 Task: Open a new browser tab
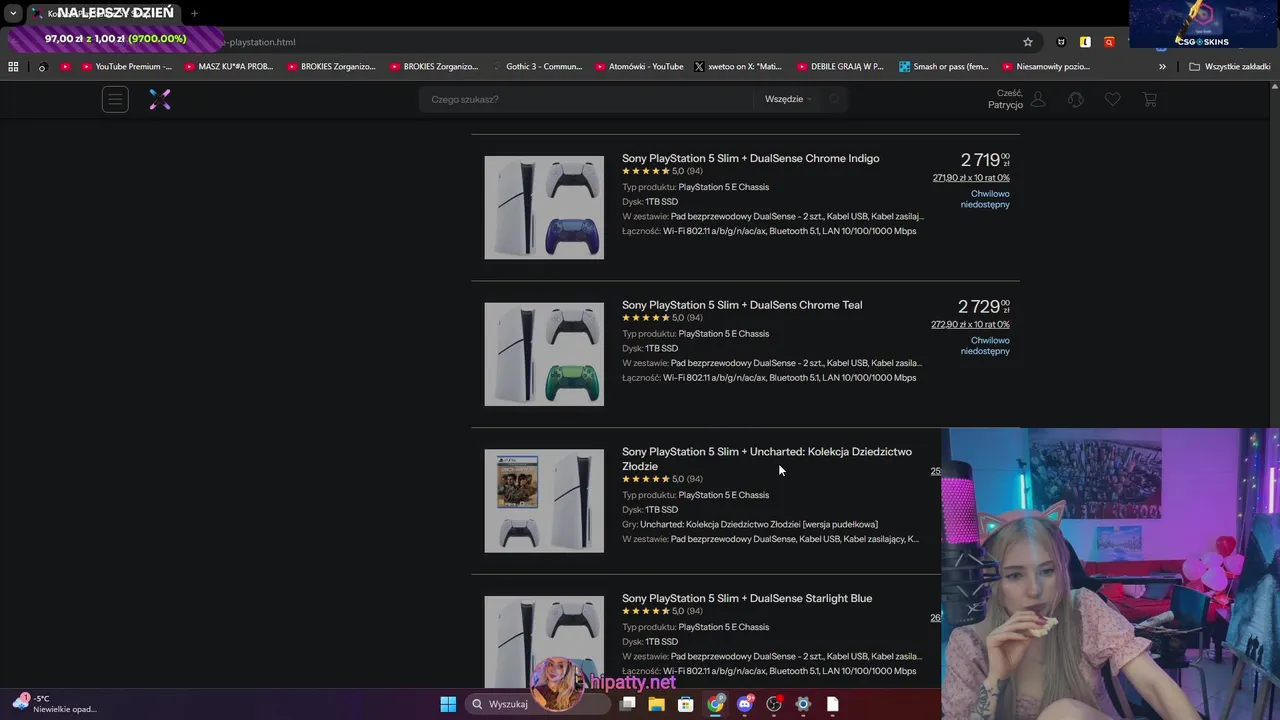pyautogui.click(x=194, y=13)
